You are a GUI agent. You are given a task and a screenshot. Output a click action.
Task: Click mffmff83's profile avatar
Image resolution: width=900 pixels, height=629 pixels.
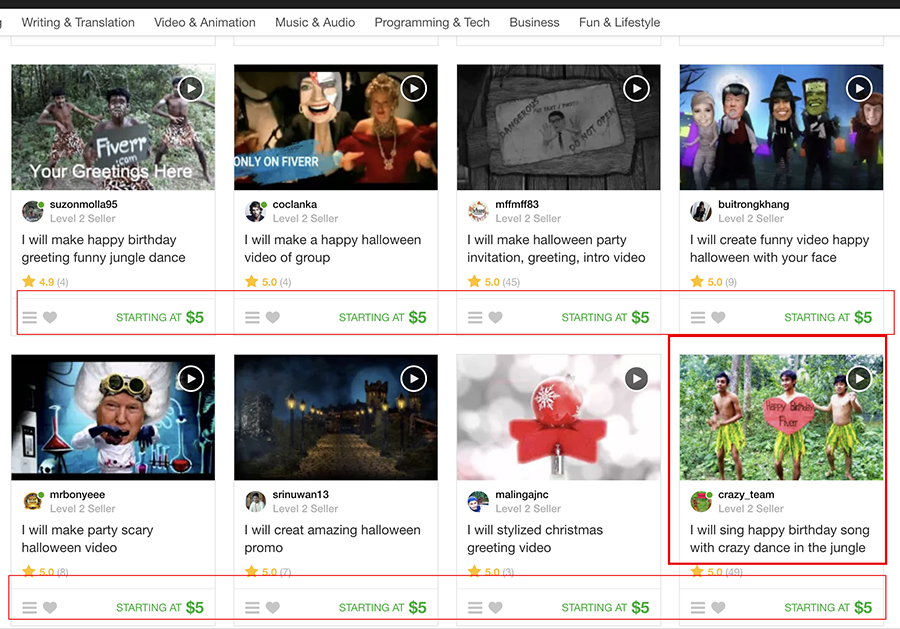click(478, 211)
